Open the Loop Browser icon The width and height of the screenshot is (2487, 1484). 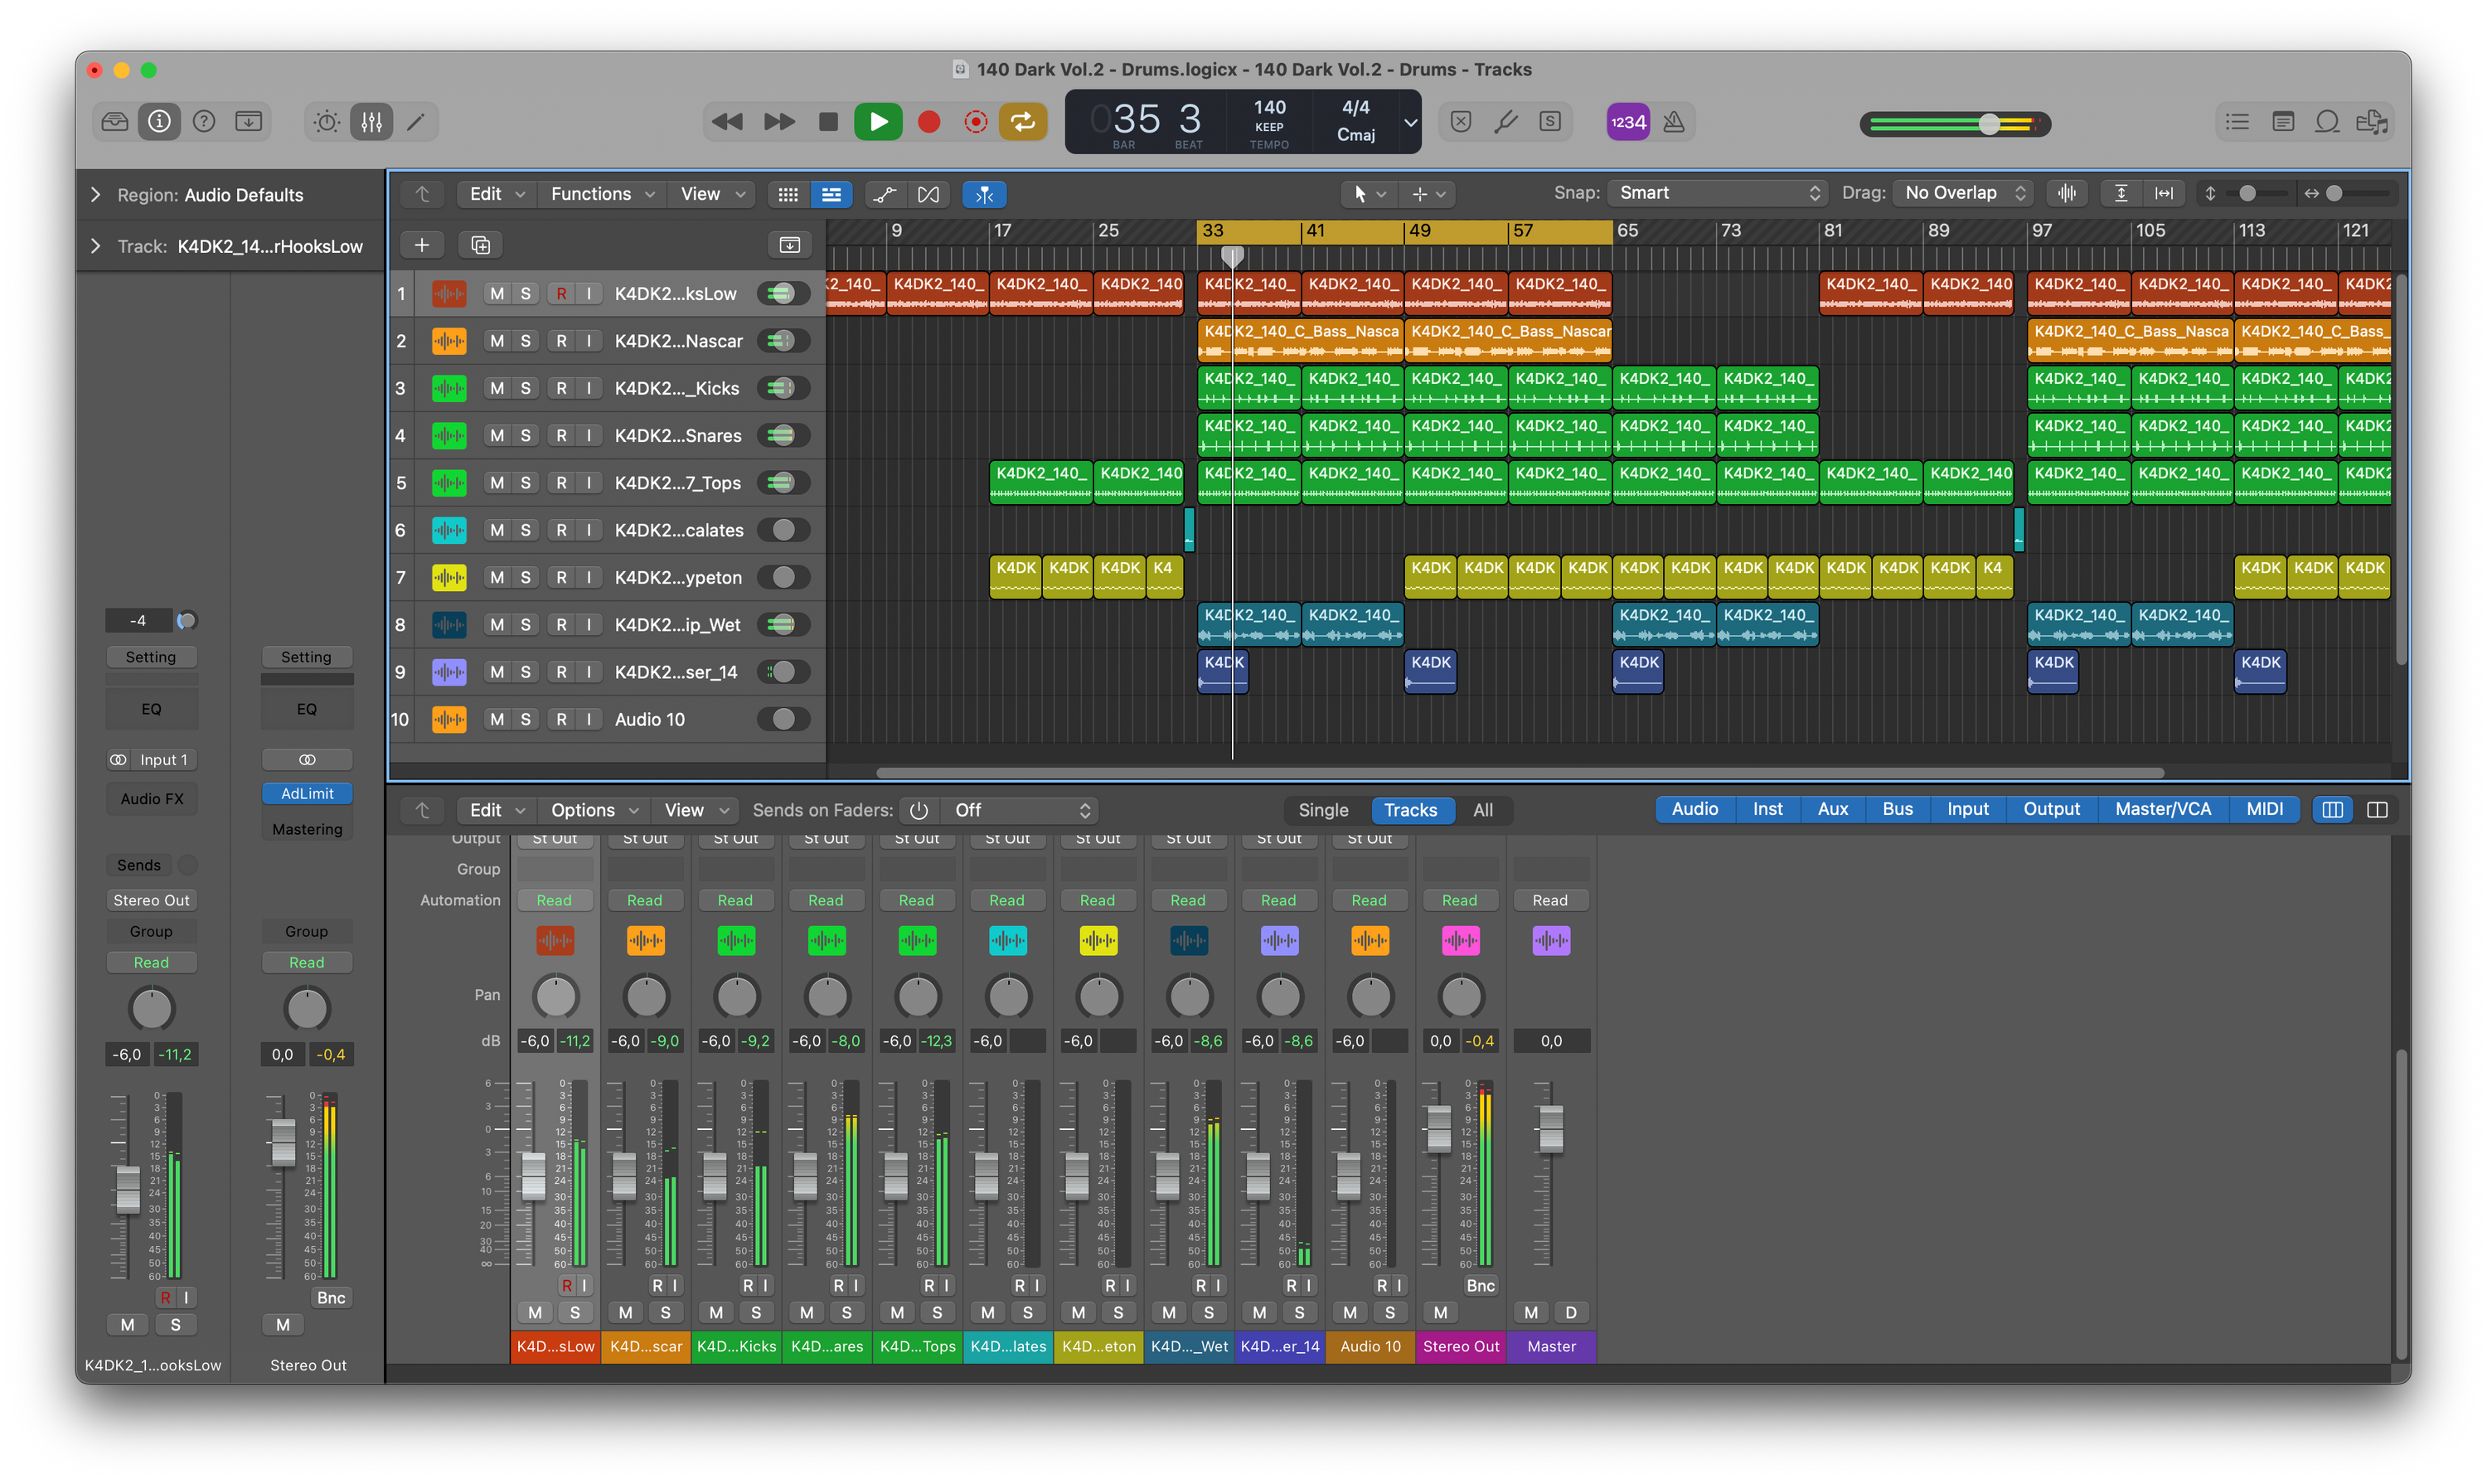2327,122
